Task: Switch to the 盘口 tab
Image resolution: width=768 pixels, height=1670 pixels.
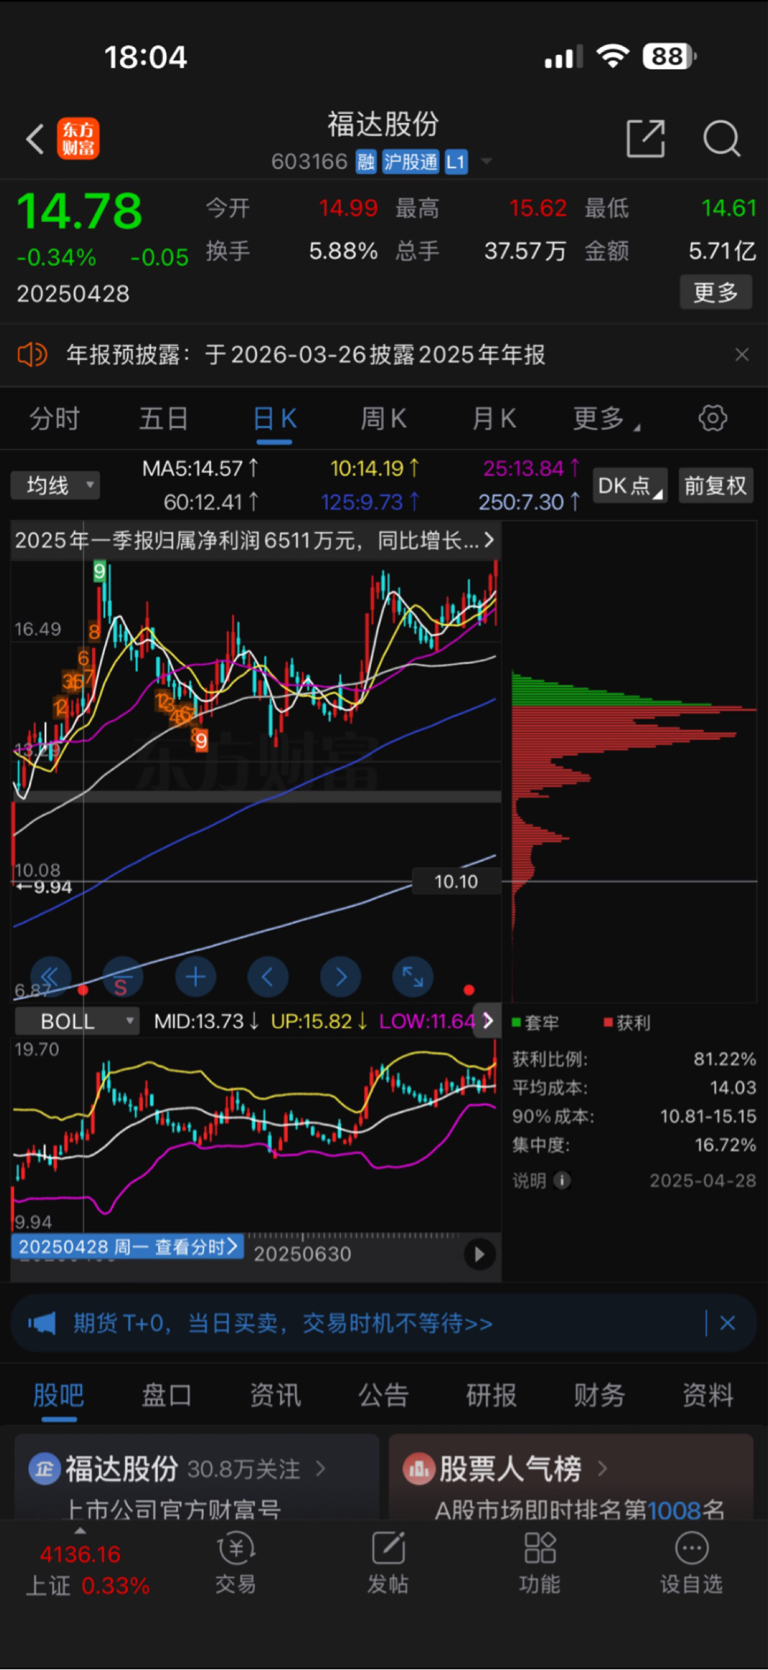Action: [x=166, y=1395]
